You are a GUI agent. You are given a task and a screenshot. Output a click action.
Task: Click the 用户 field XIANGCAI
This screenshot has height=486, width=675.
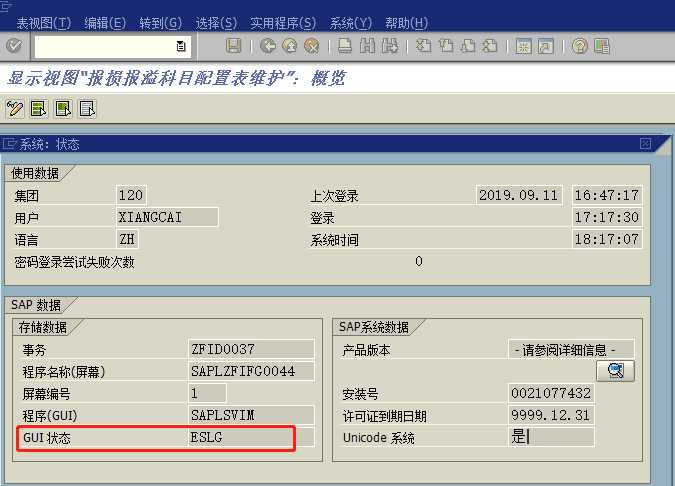167,217
